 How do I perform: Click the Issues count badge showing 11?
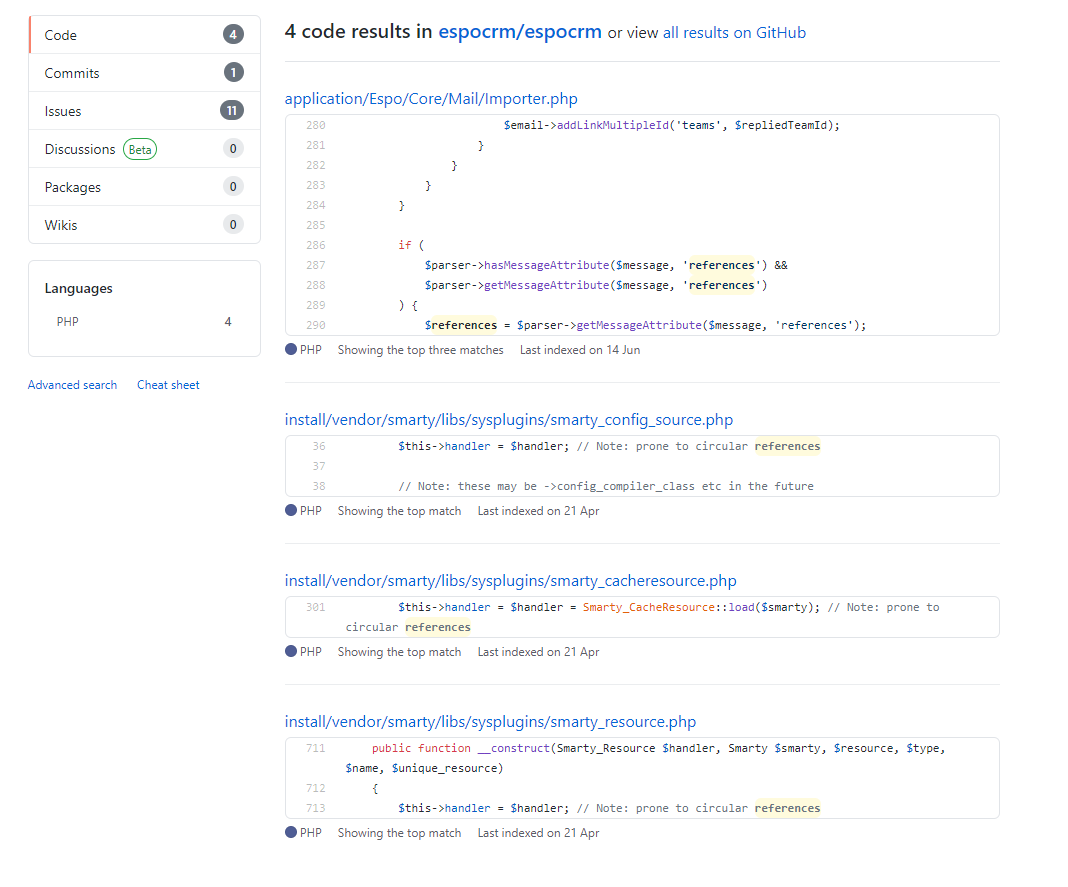(232, 111)
